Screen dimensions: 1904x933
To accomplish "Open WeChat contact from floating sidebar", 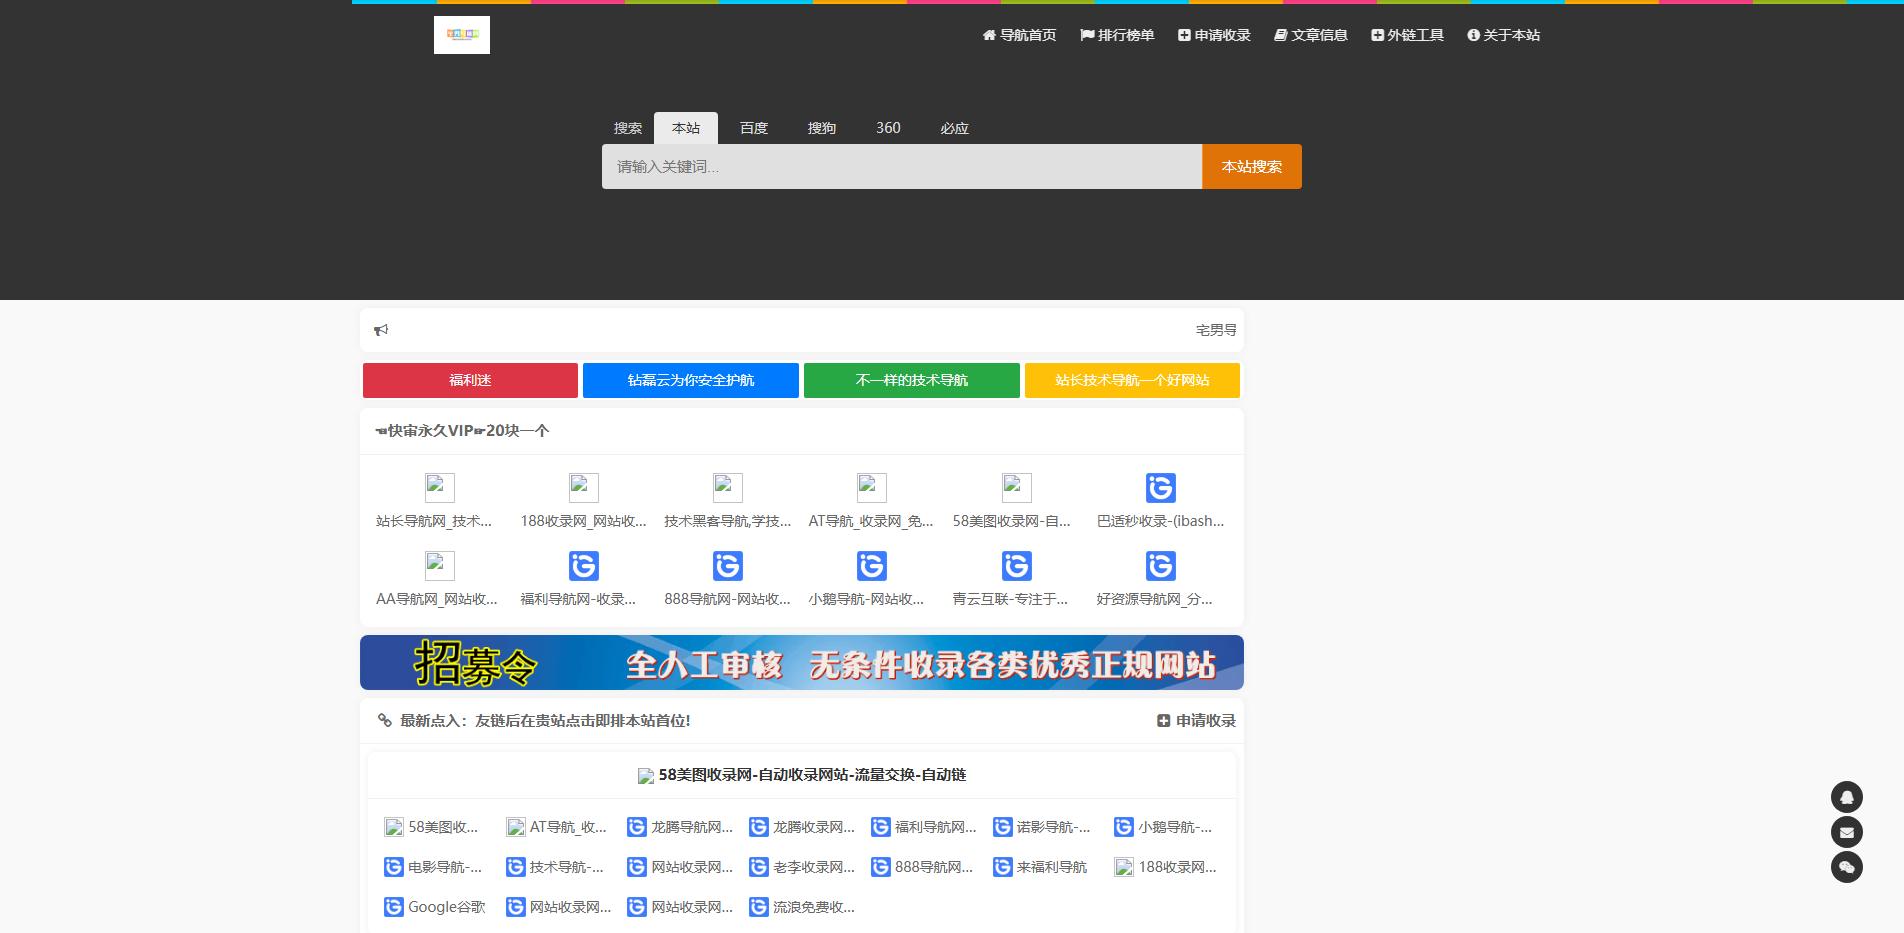I will point(1846,867).
